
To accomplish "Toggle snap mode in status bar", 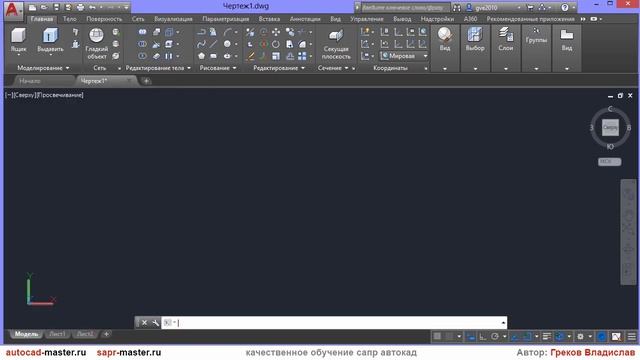I will [x=449, y=336].
